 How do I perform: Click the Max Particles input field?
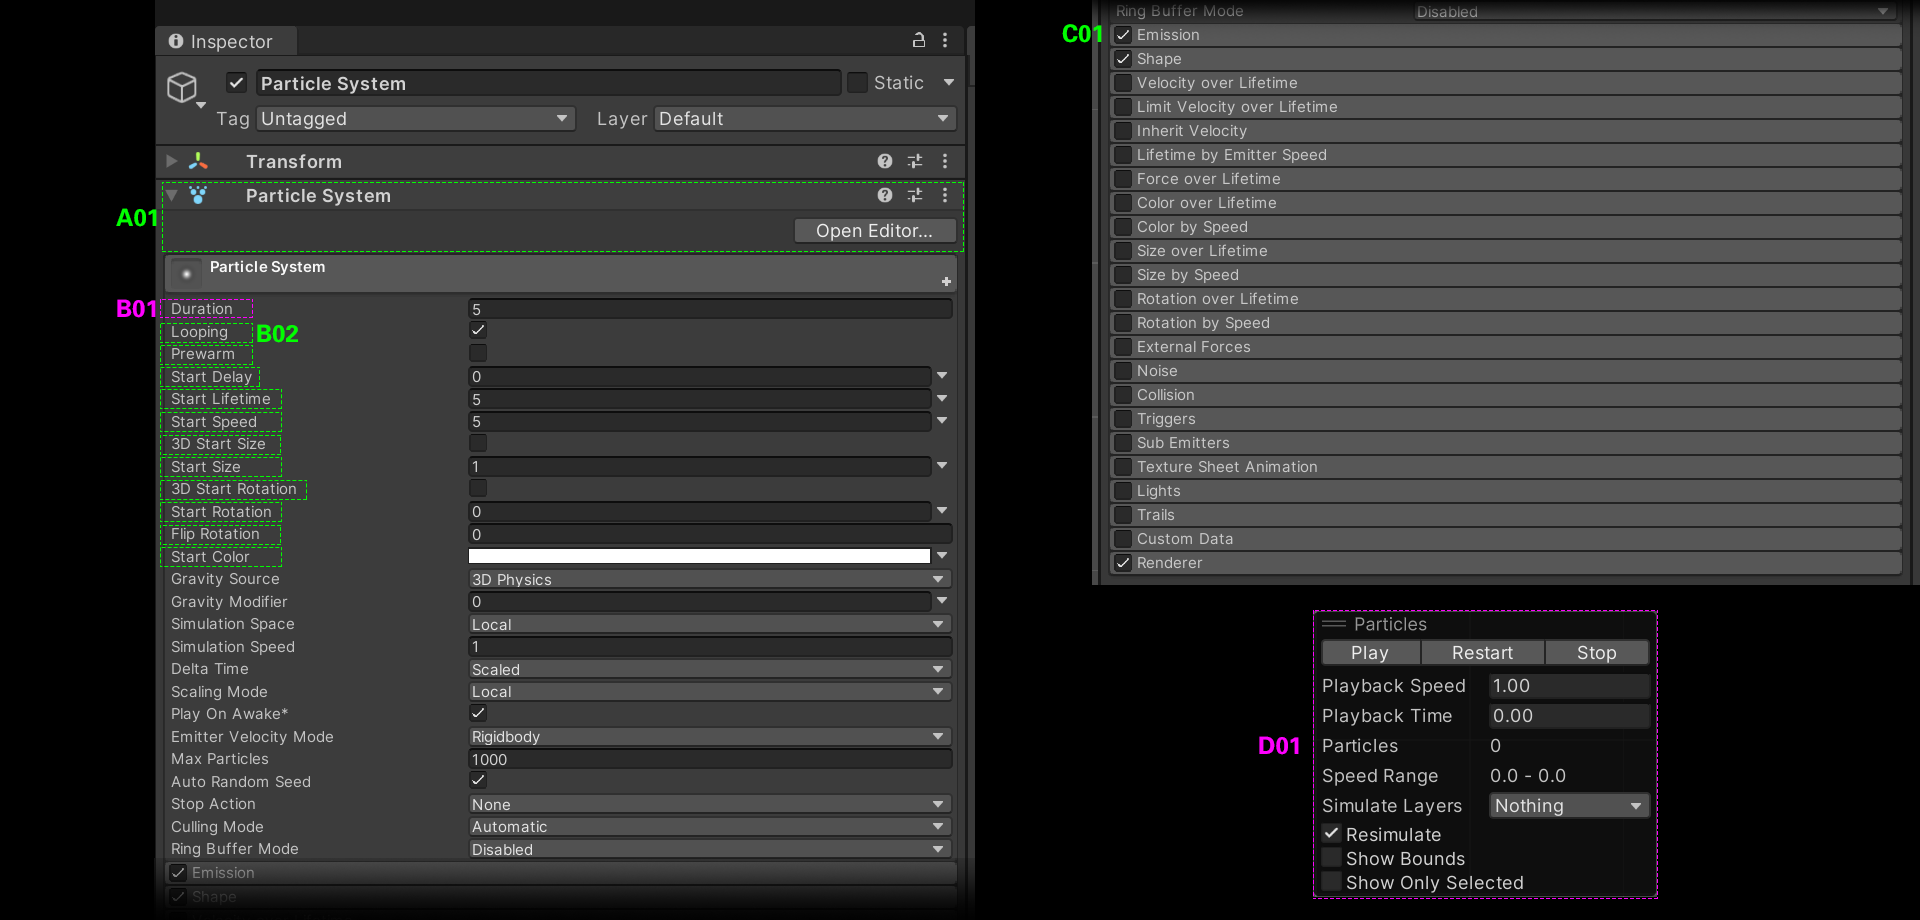pyautogui.click(x=710, y=759)
